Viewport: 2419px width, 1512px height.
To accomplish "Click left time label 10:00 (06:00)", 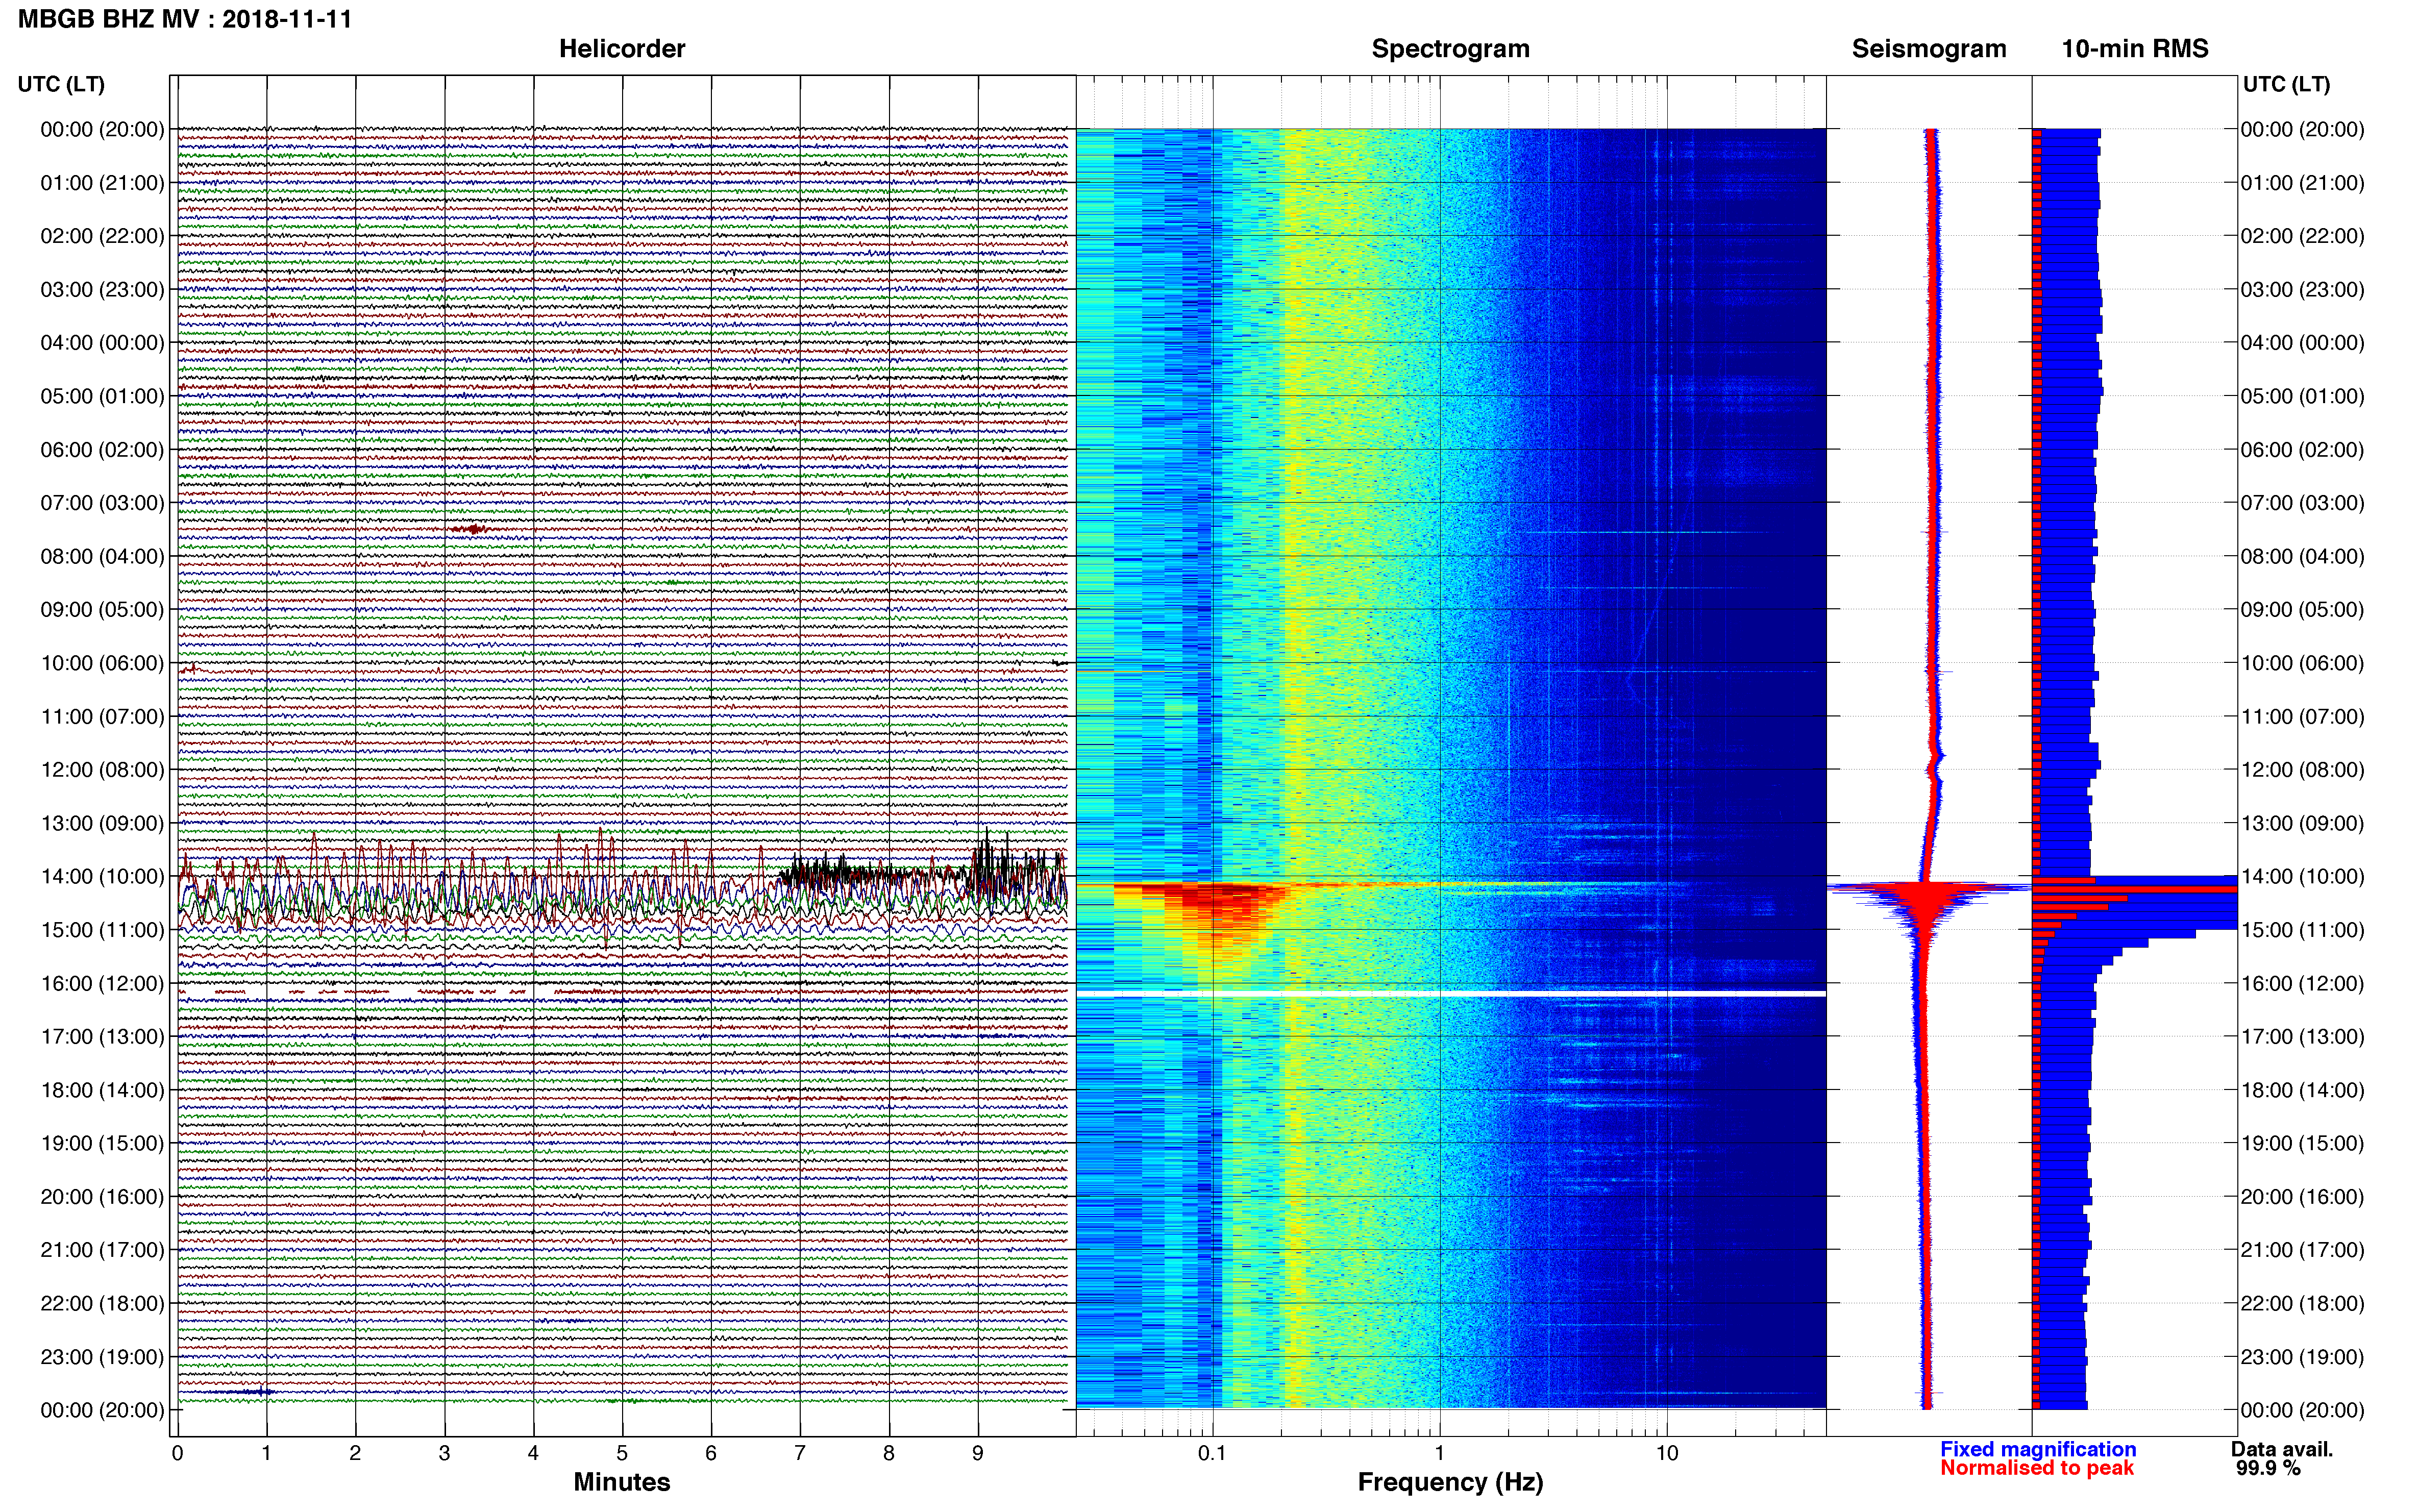I will click(x=102, y=663).
